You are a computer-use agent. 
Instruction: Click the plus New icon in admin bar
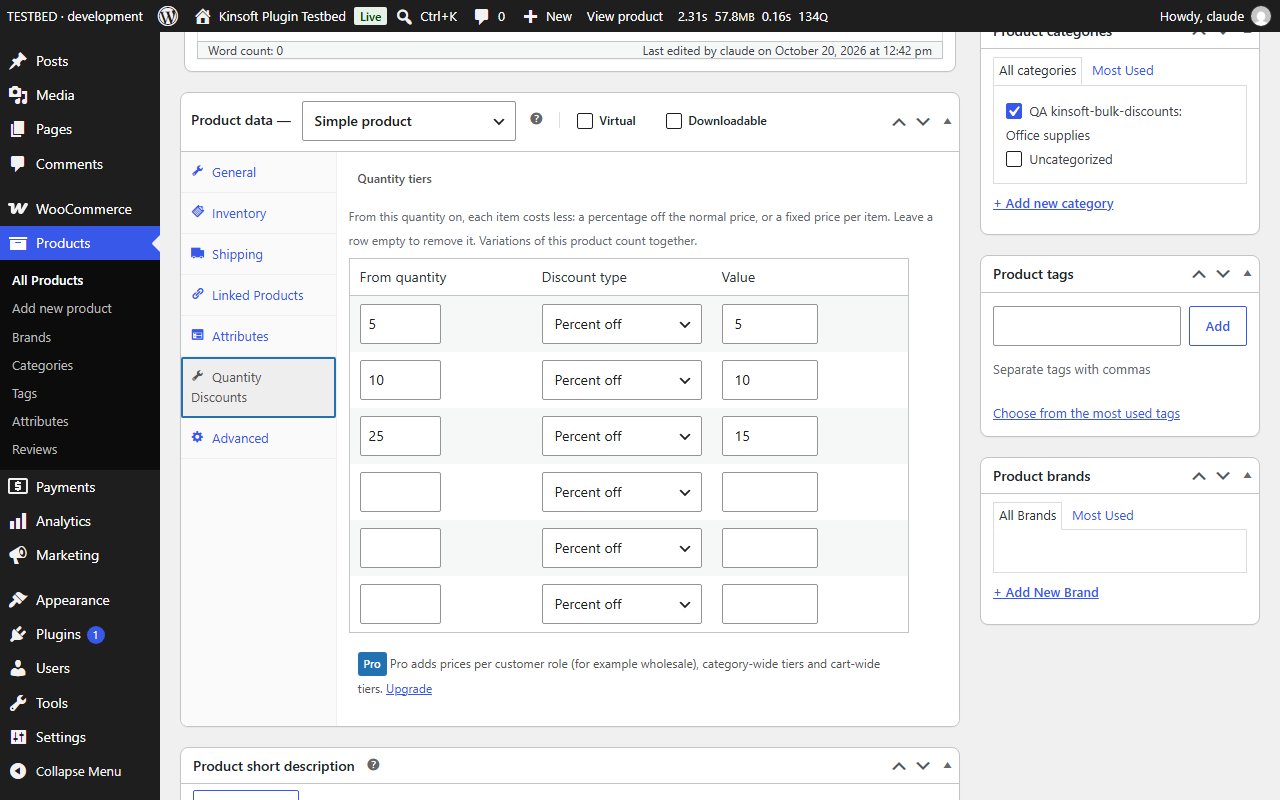point(530,17)
